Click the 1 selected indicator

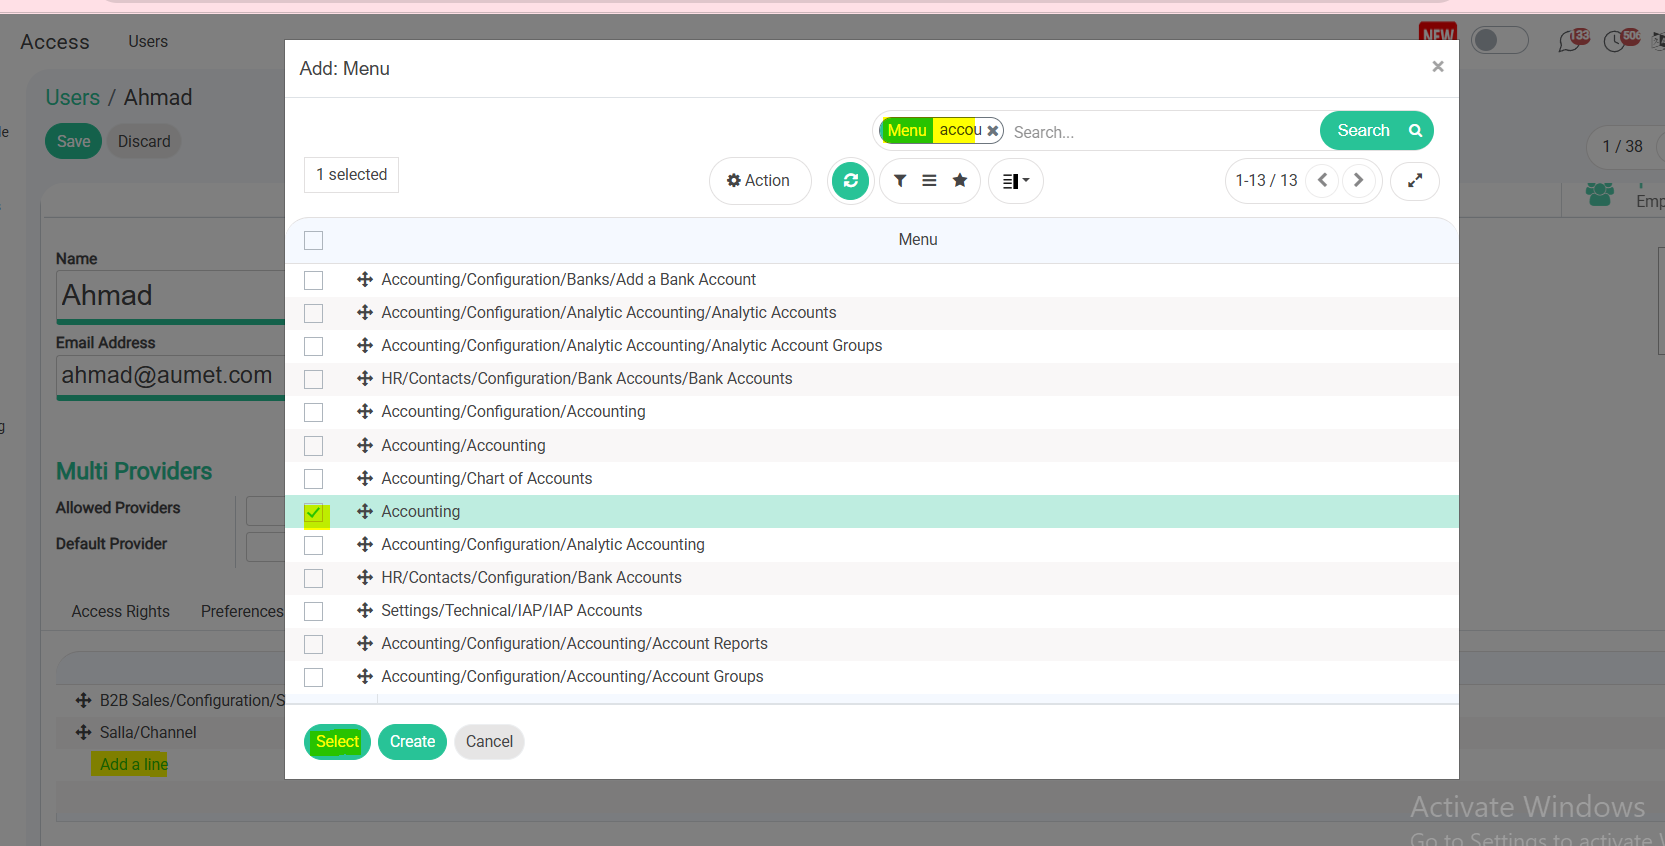click(351, 175)
